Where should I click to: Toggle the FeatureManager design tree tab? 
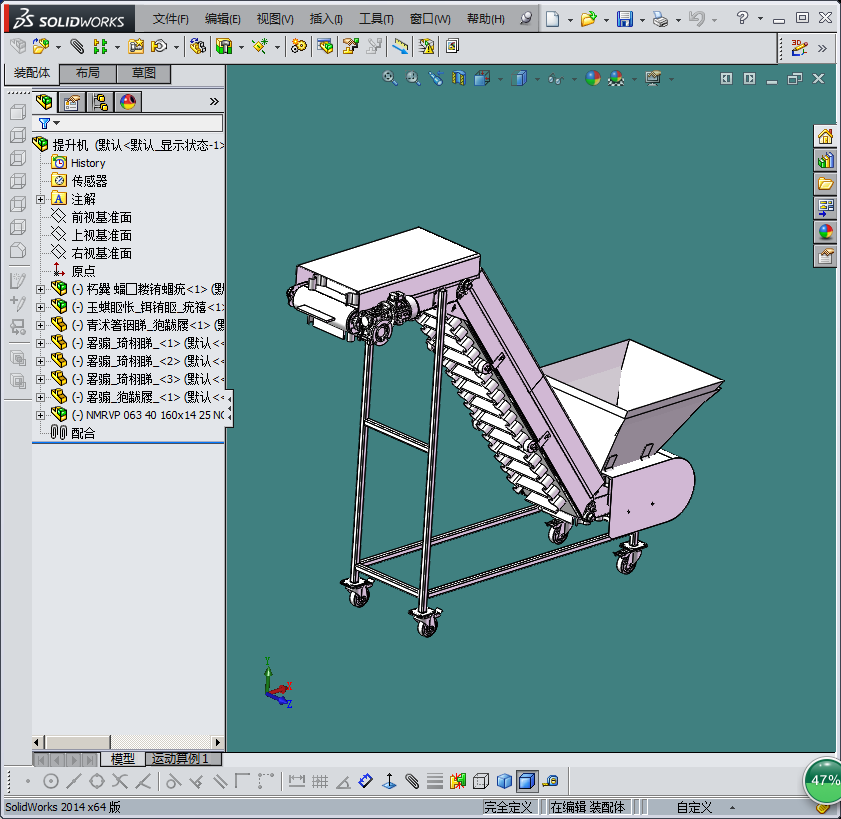tap(44, 101)
